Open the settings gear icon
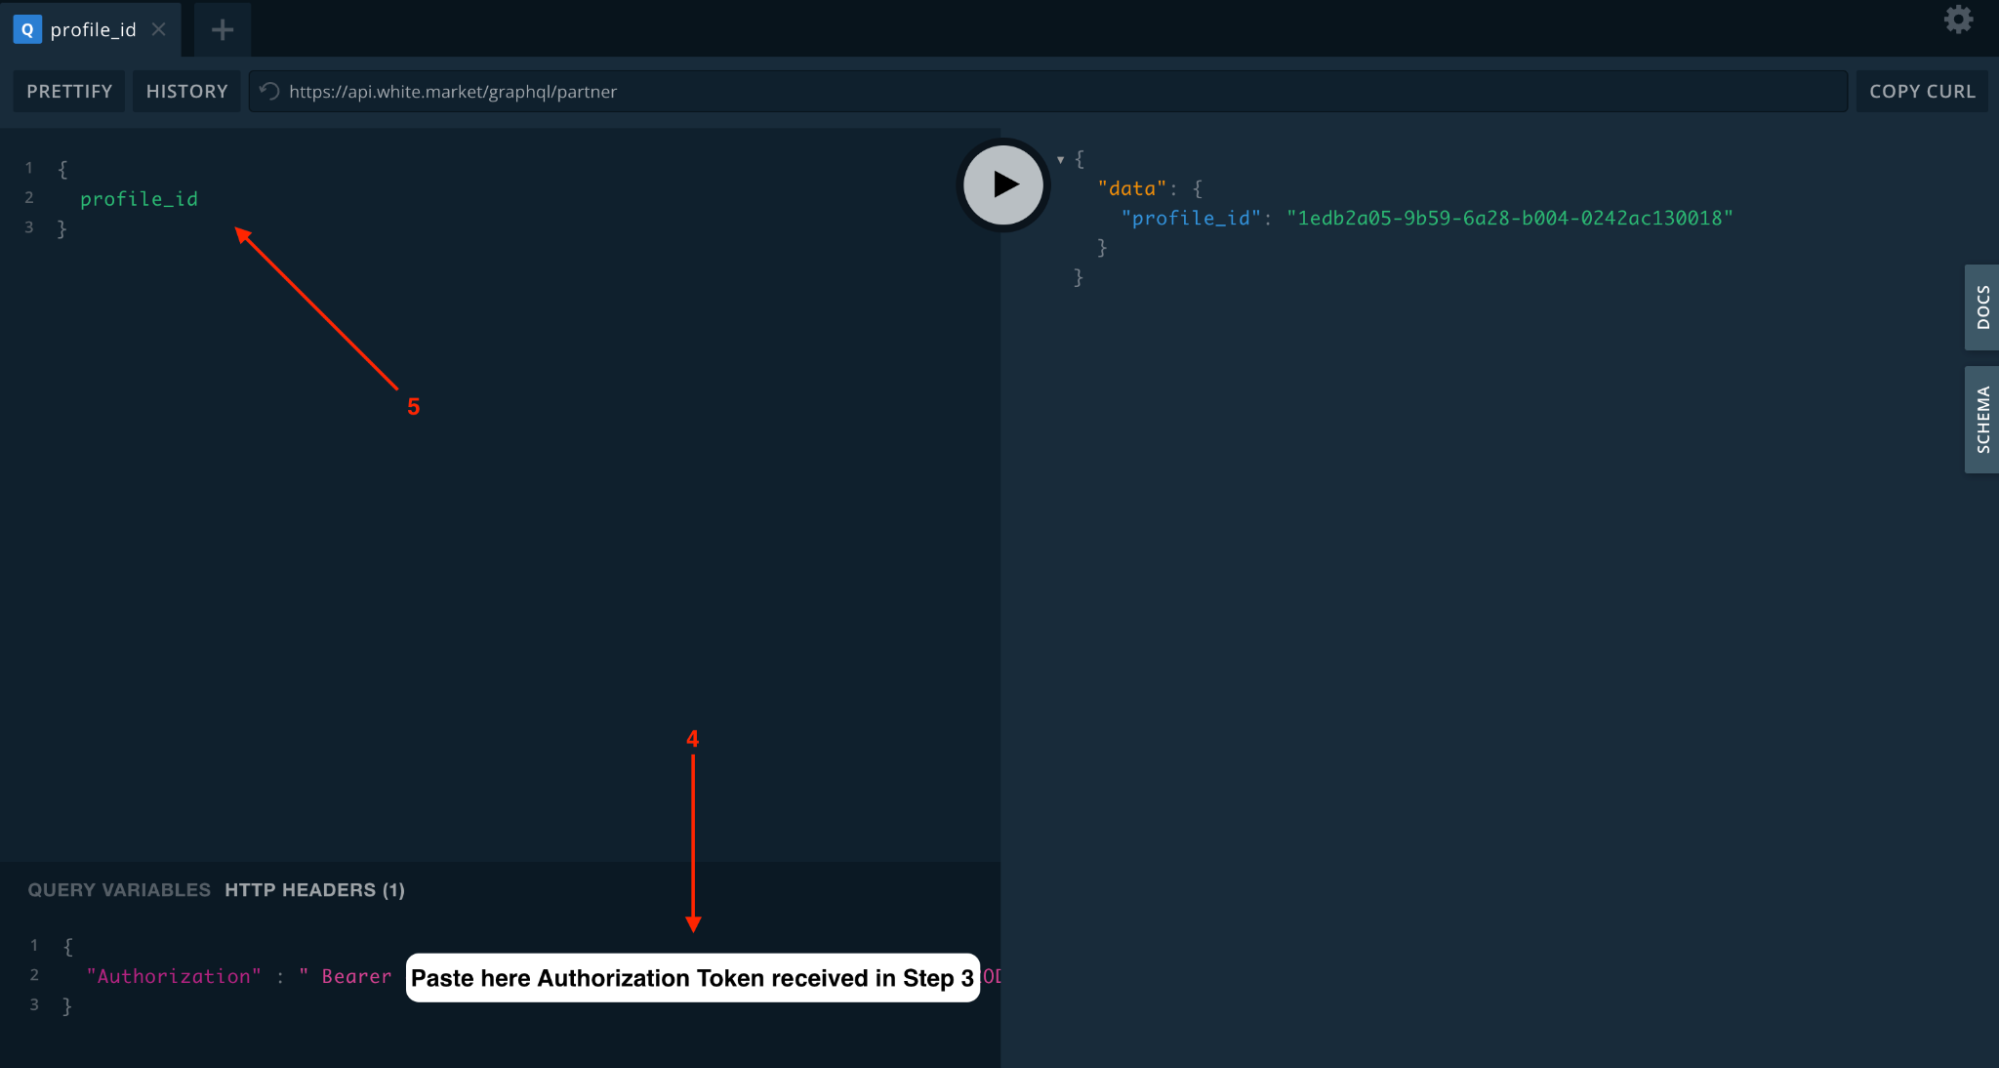The image size is (1999, 1068). tap(1957, 20)
